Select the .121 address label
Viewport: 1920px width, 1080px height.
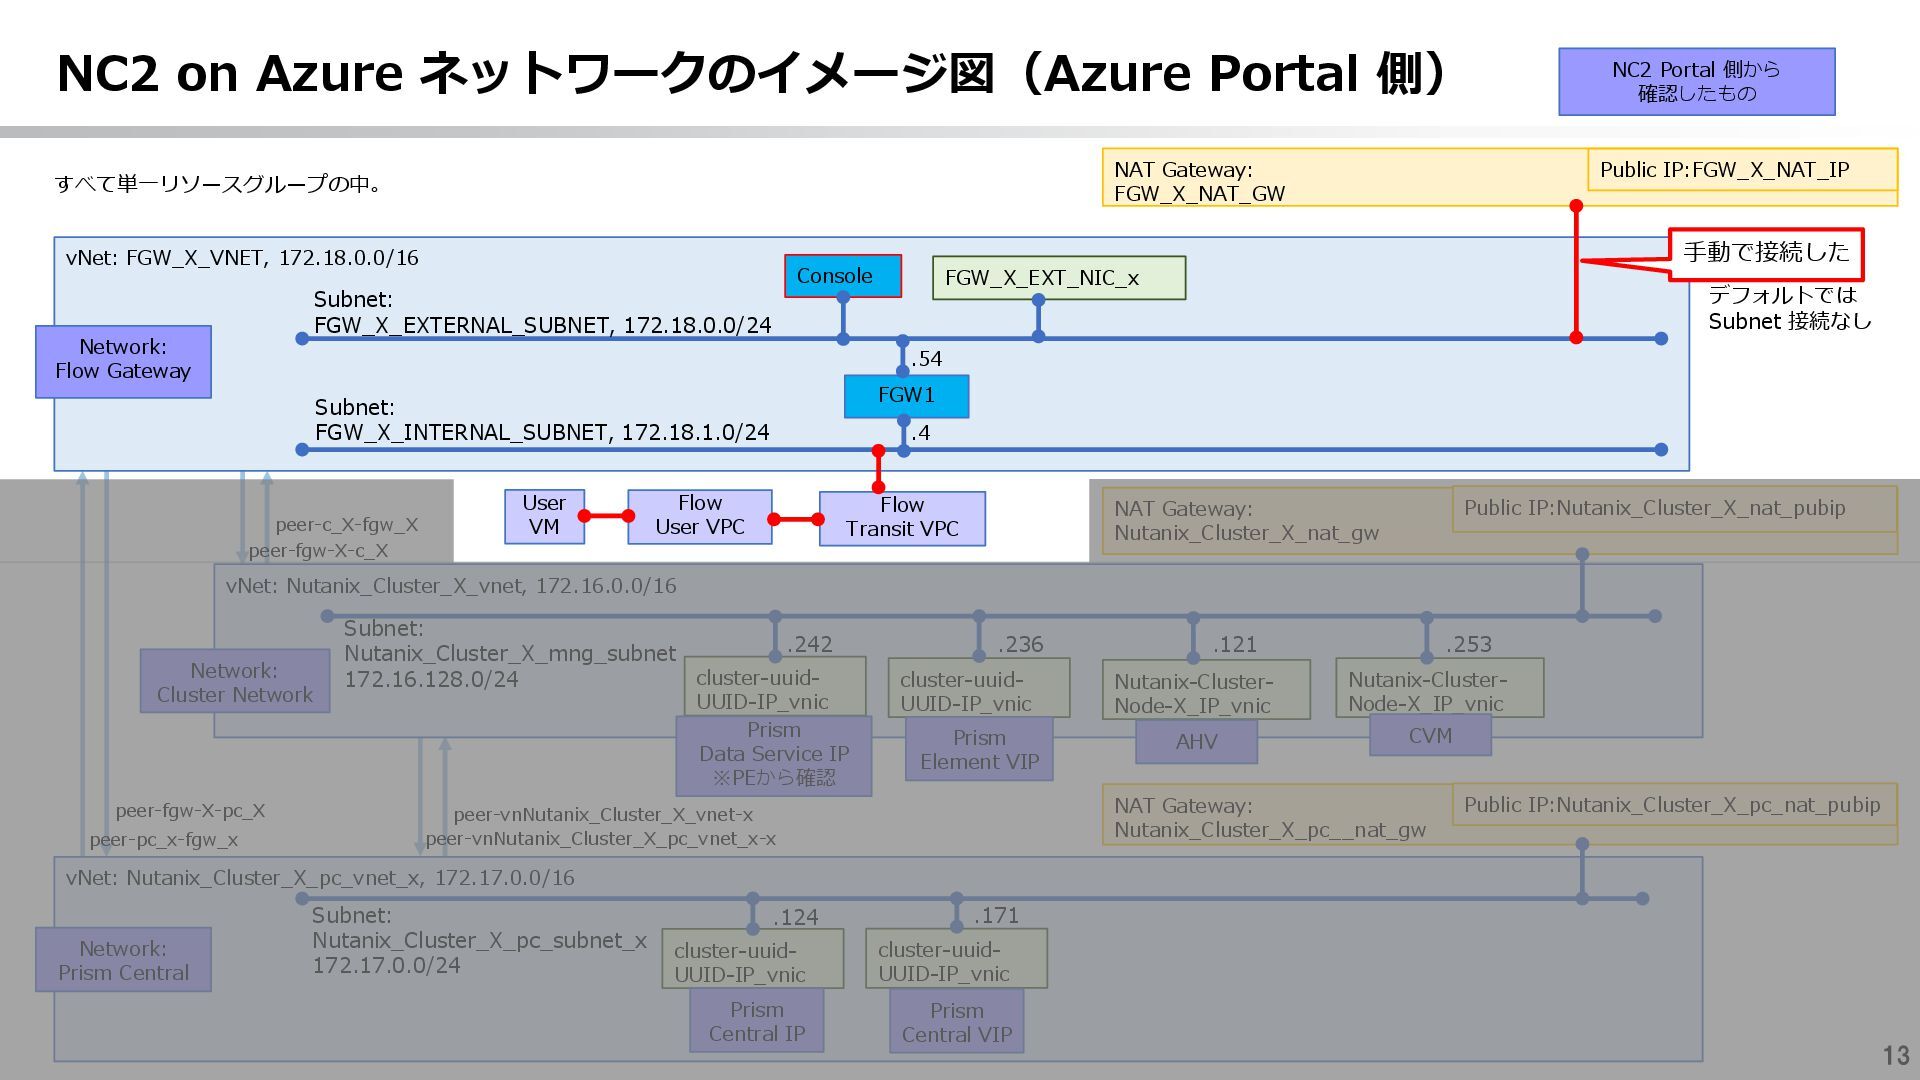[1234, 645]
